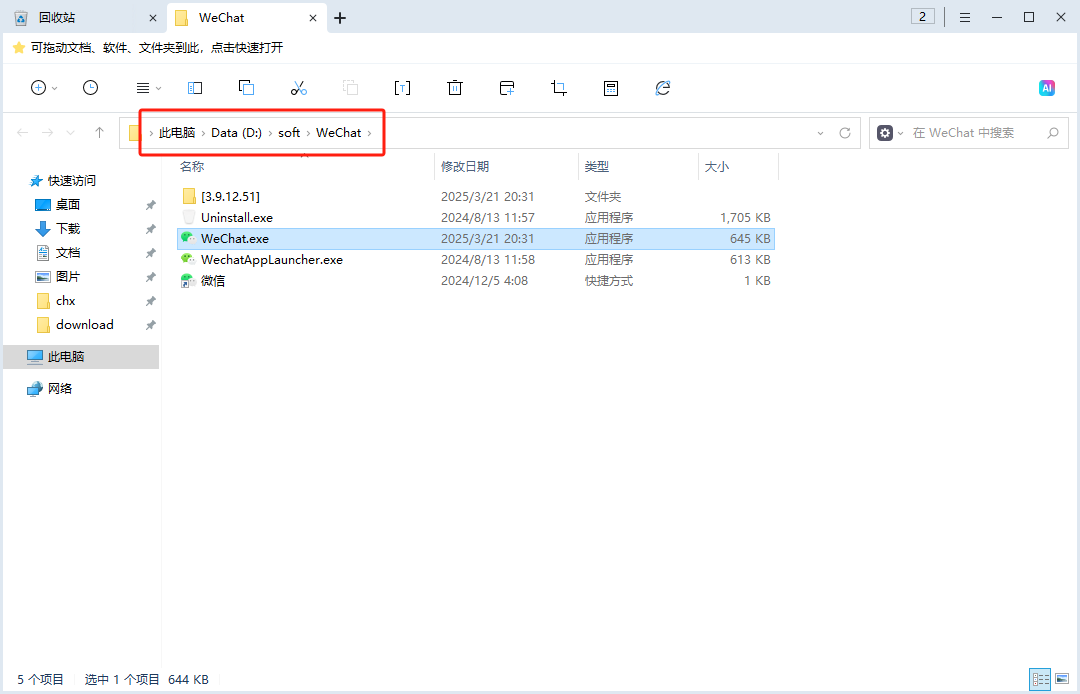
Task: Click the crop screenshot icon
Action: point(559,87)
